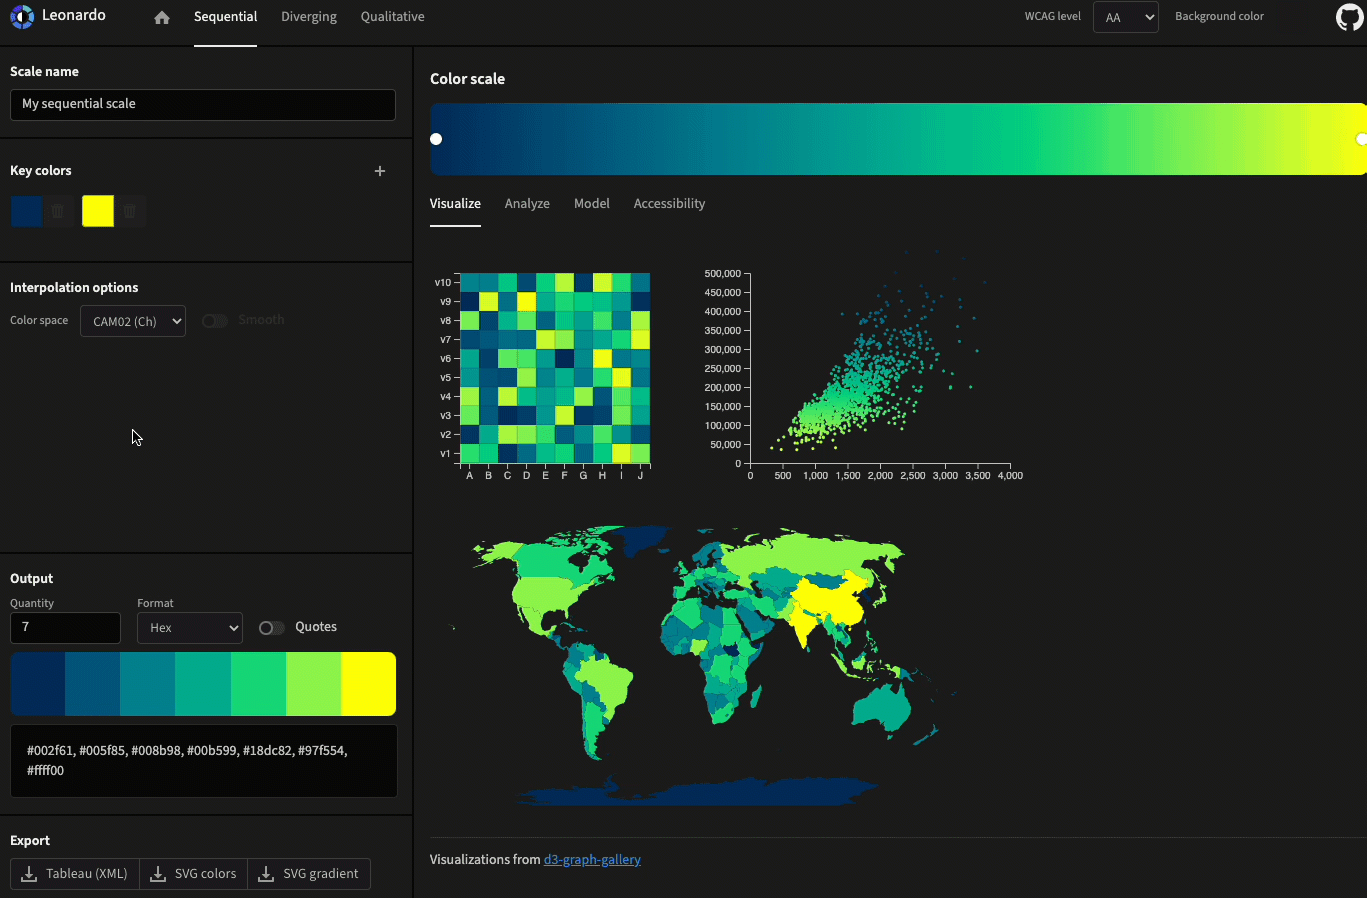This screenshot has height=898, width=1367.
Task: Click the SVG gradient download icon
Action: pos(266,874)
